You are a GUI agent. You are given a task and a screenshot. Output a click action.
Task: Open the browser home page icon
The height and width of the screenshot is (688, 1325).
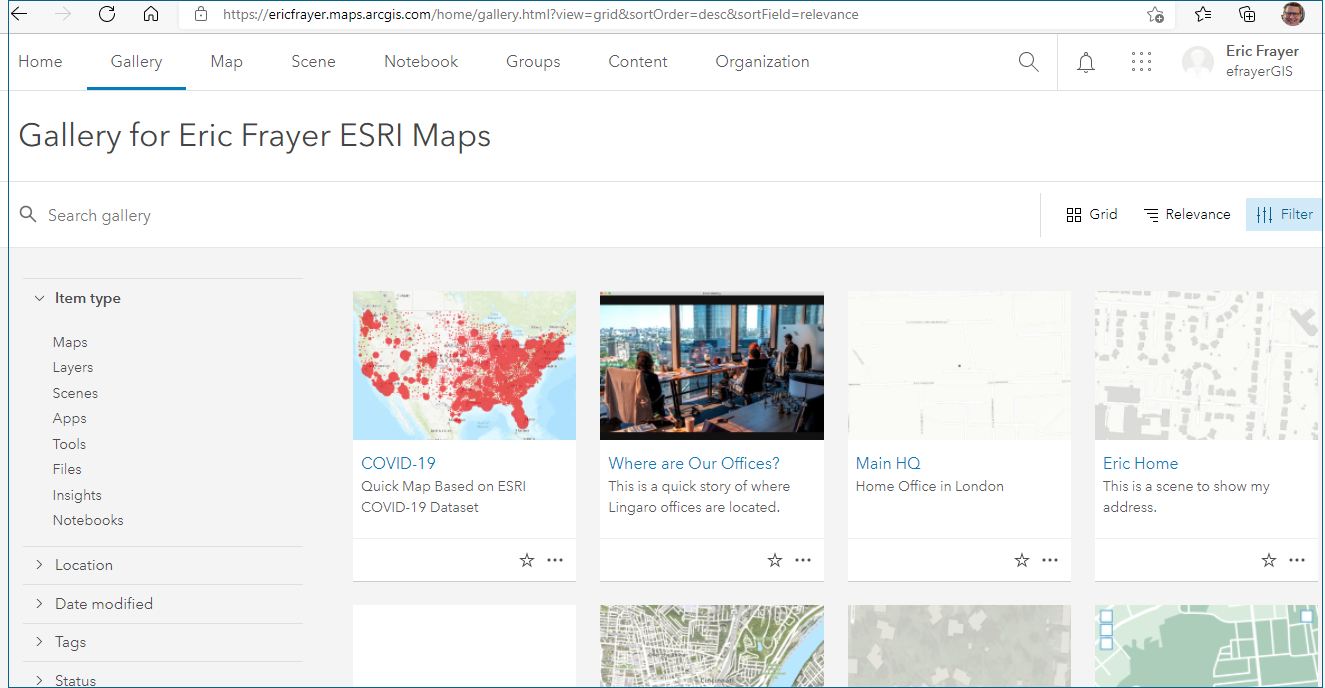point(151,15)
